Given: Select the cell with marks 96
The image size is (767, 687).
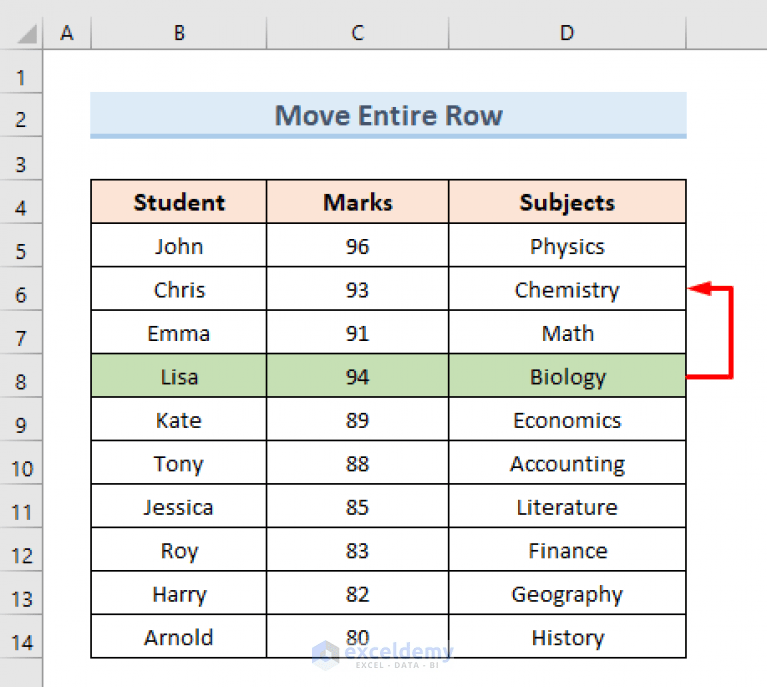Looking at the screenshot, I should pyautogui.click(x=358, y=246).
